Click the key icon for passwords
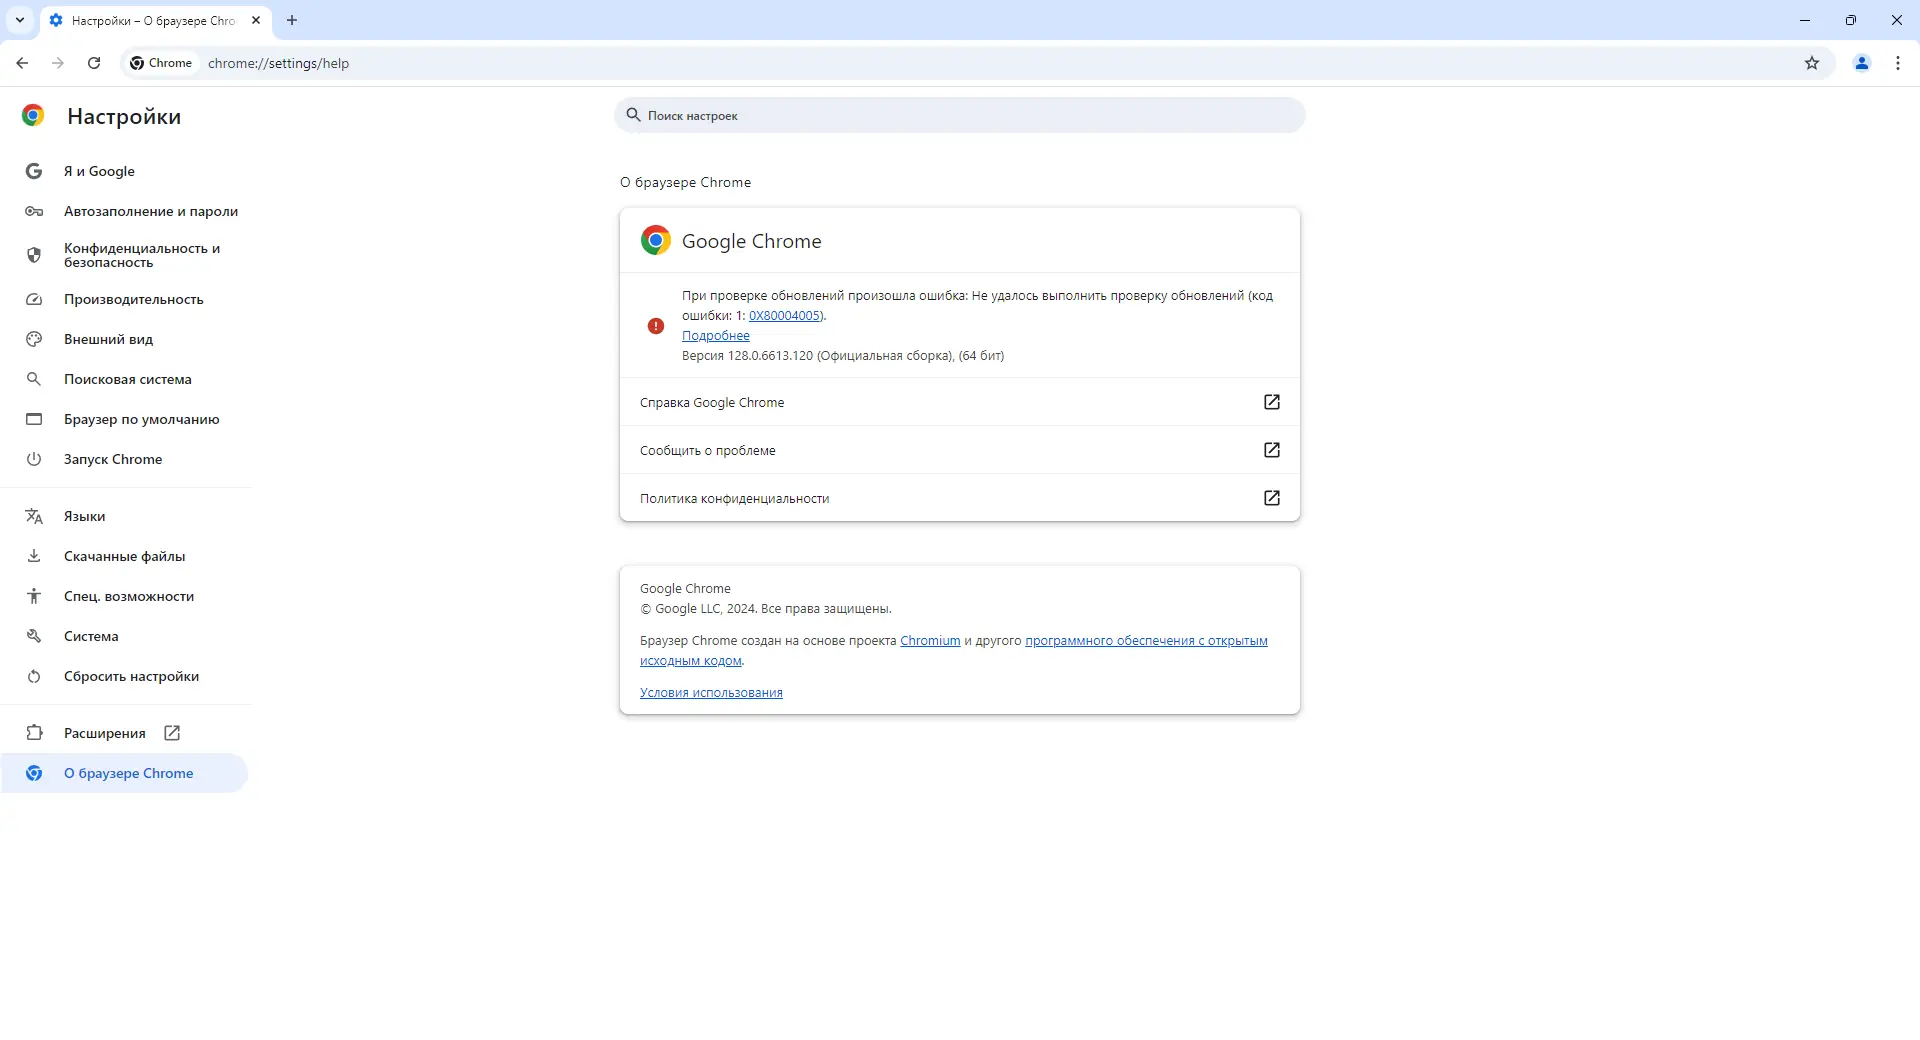This screenshot has height=1040, width=1920. [34, 211]
